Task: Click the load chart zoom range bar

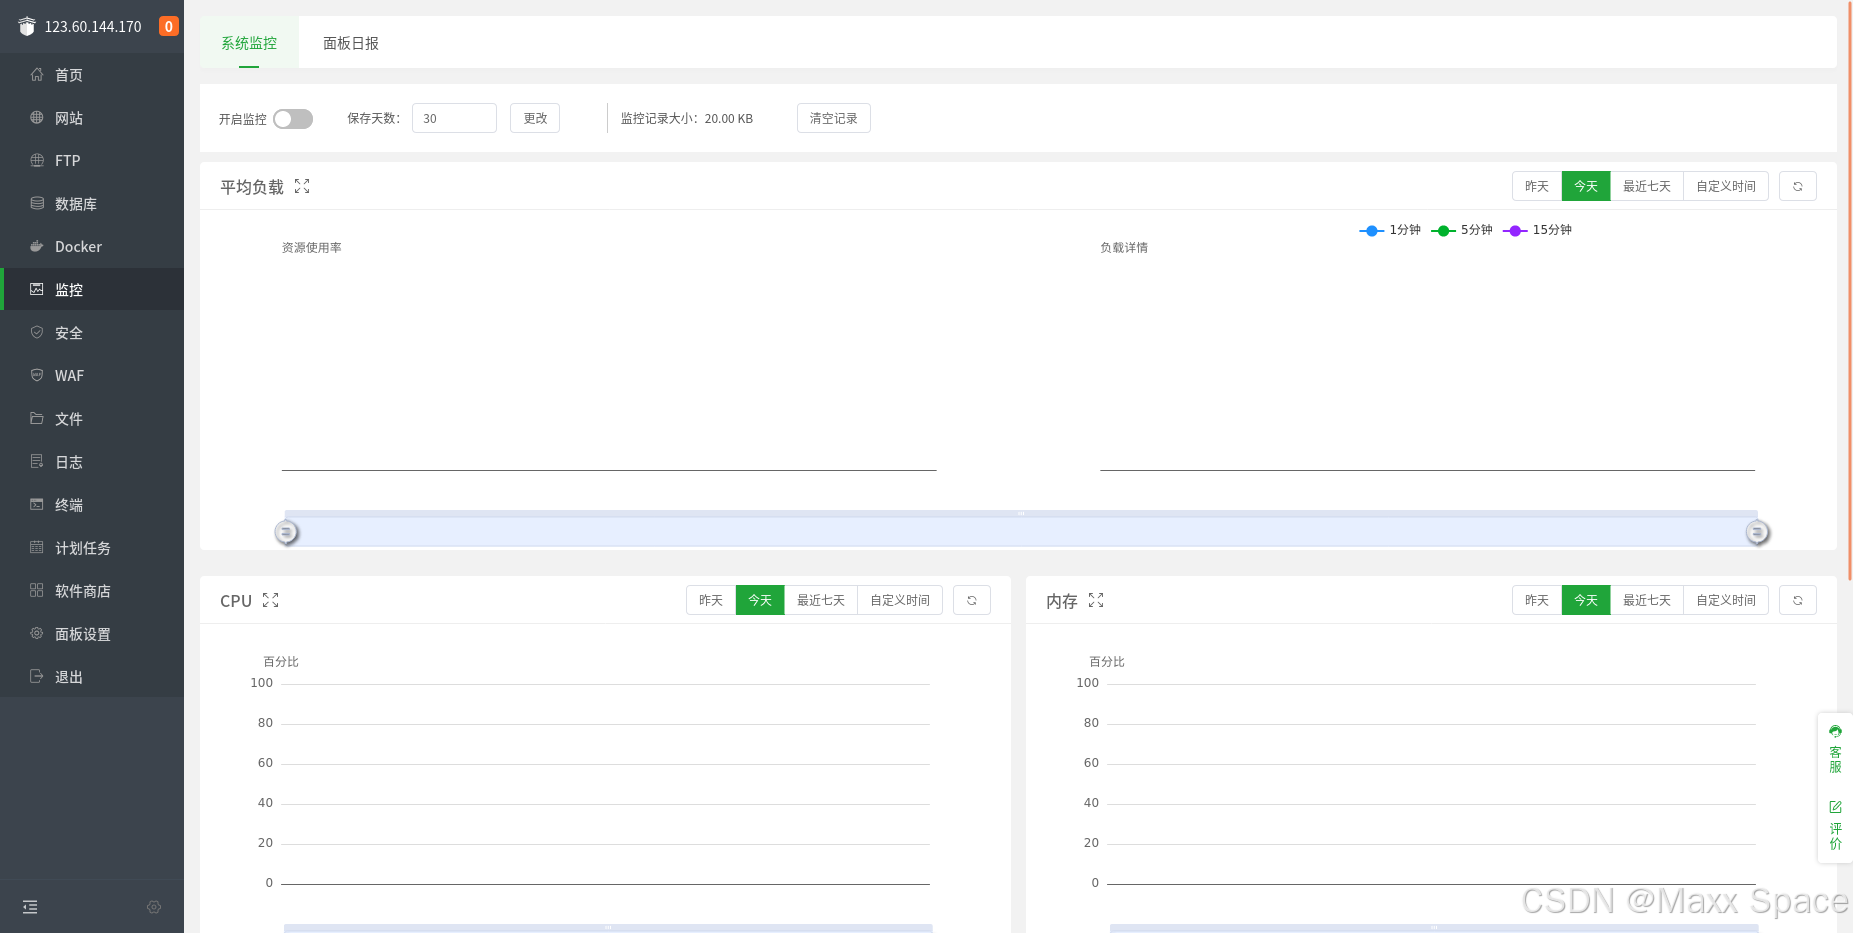Action: 1021,528
